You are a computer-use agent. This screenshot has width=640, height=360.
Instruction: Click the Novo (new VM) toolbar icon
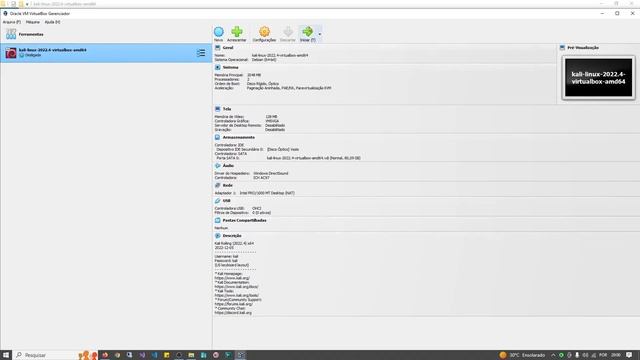[x=219, y=32]
